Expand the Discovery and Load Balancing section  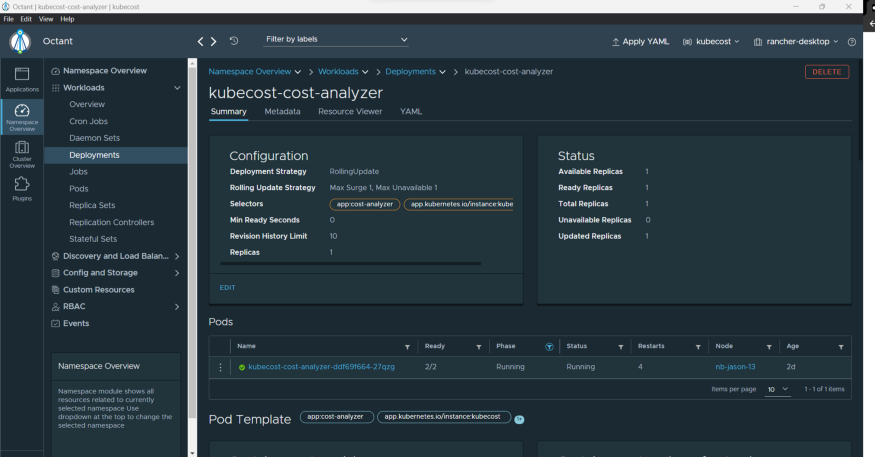click(x=176, y=256)
